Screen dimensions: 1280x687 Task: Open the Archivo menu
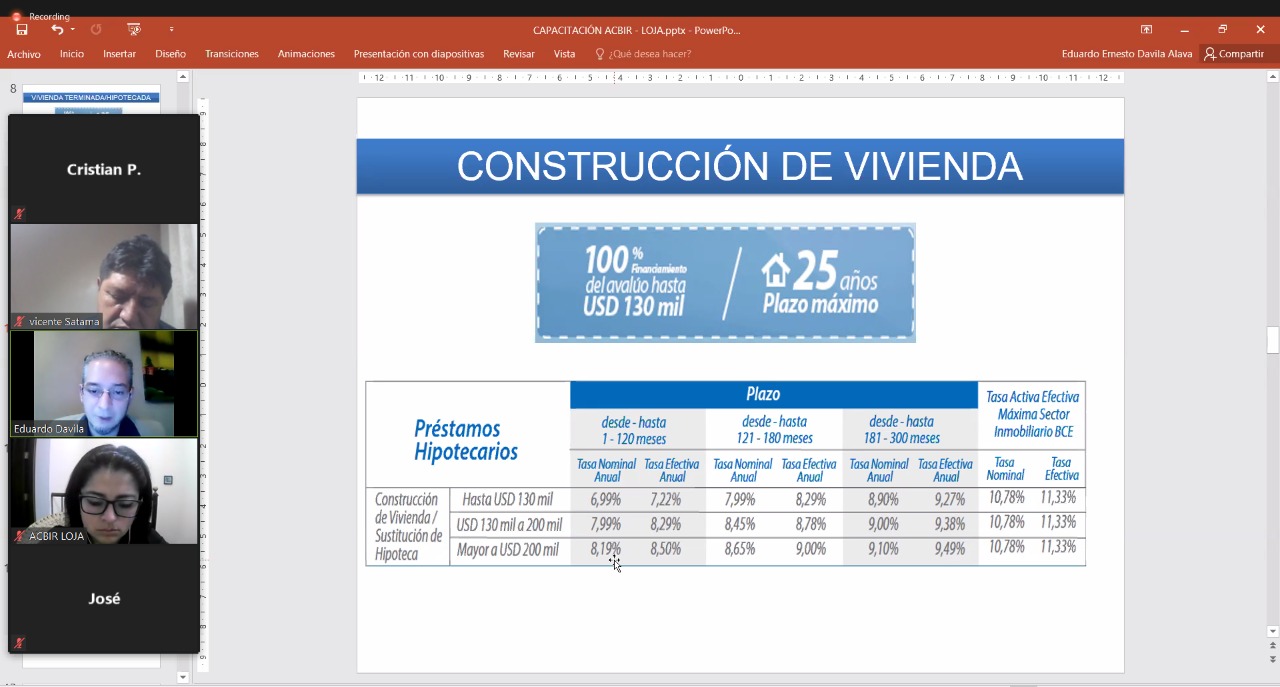(x=23, y=53)
